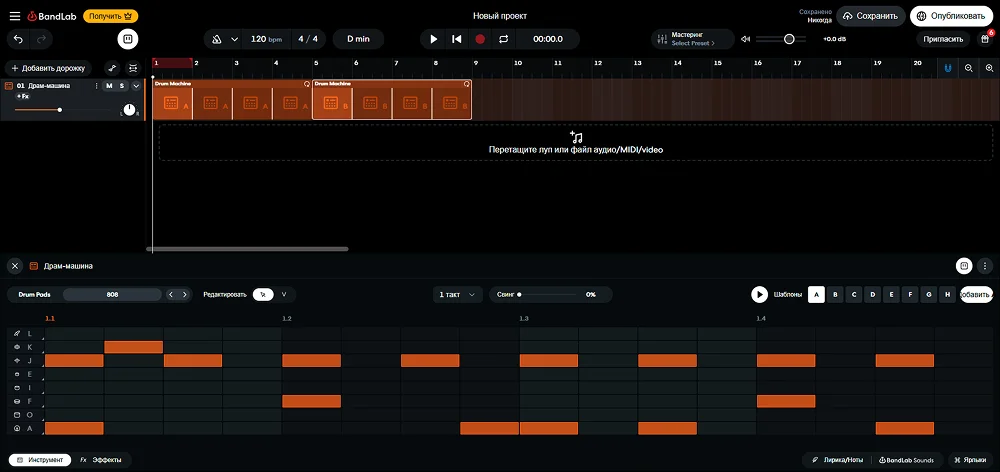Toggle cycle loop mode

pos(504,39)
